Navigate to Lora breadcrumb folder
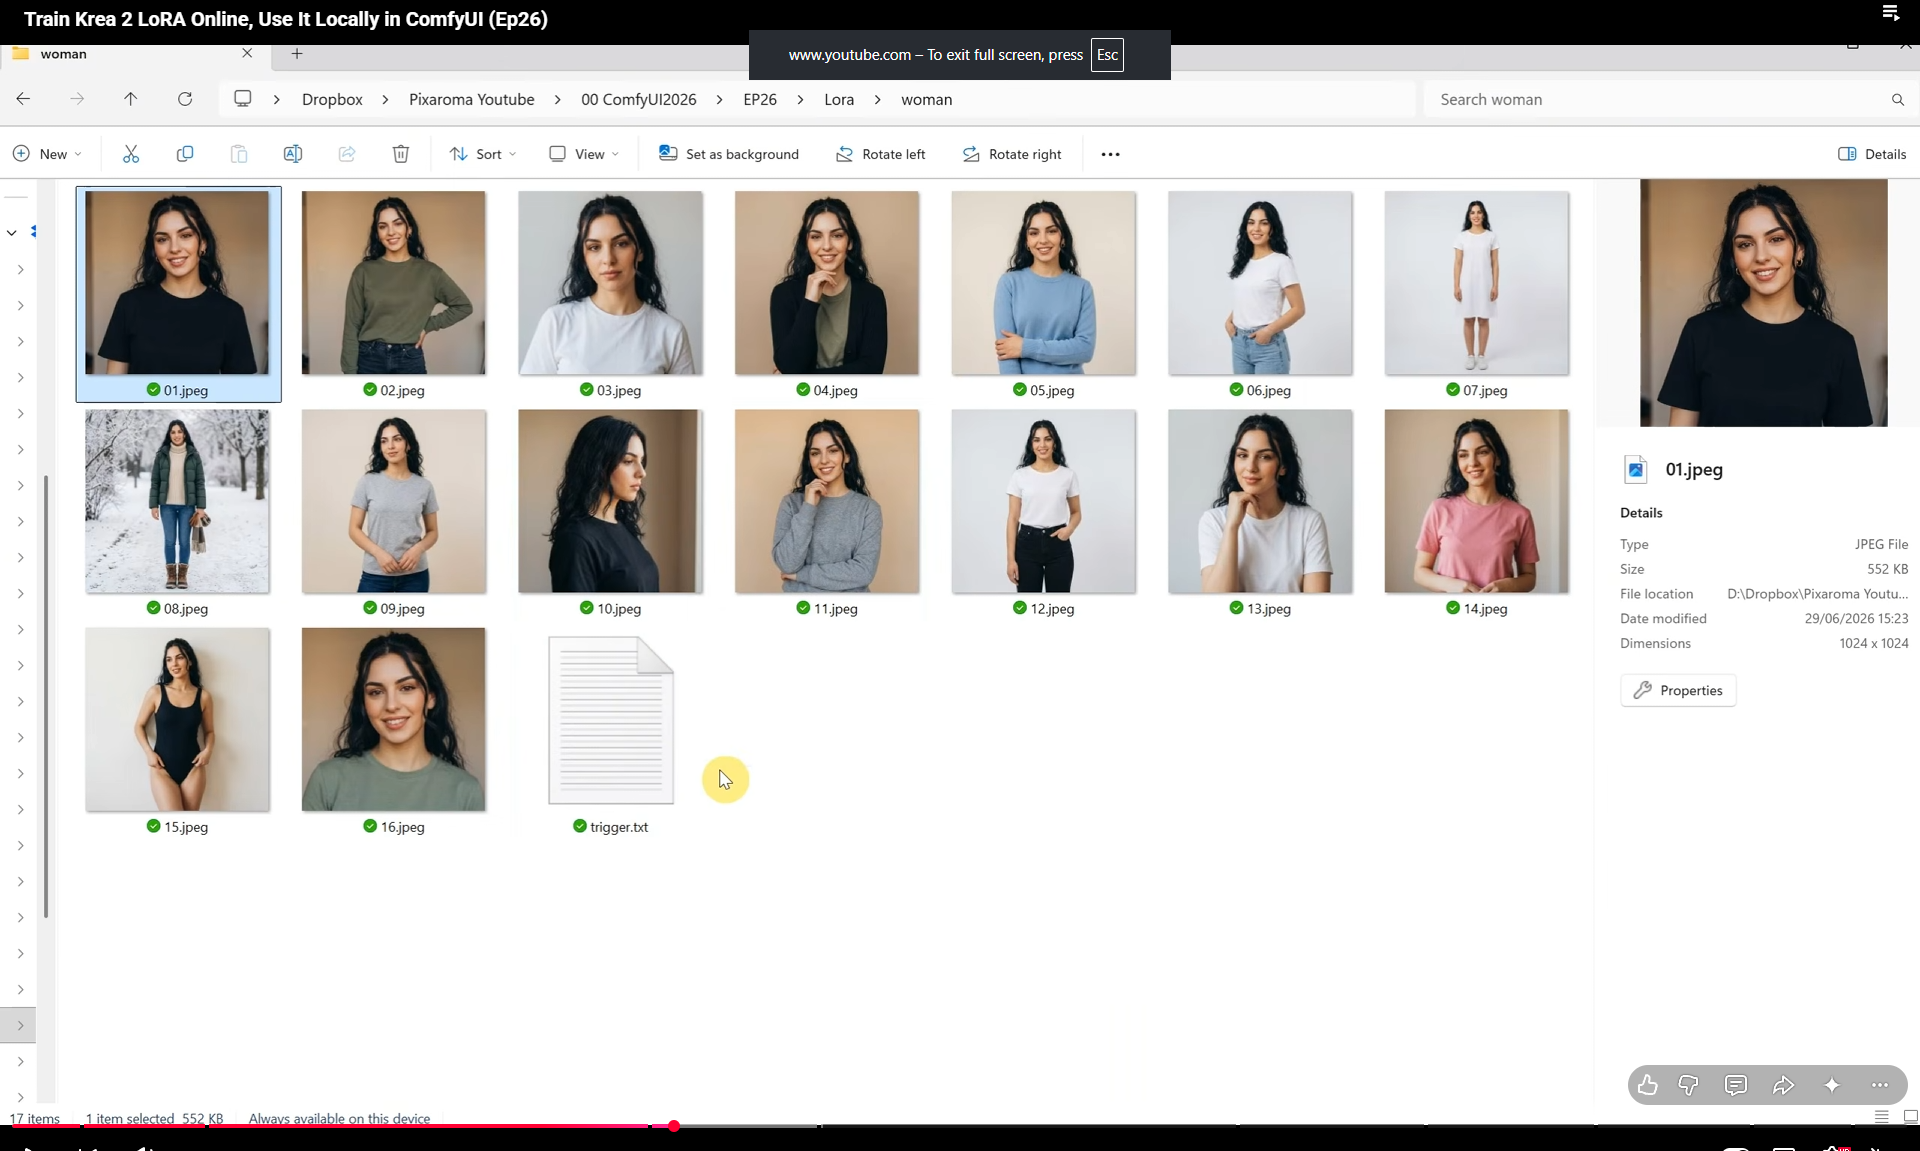This screenshot has height=1151, width=1920. coord(839,100)
